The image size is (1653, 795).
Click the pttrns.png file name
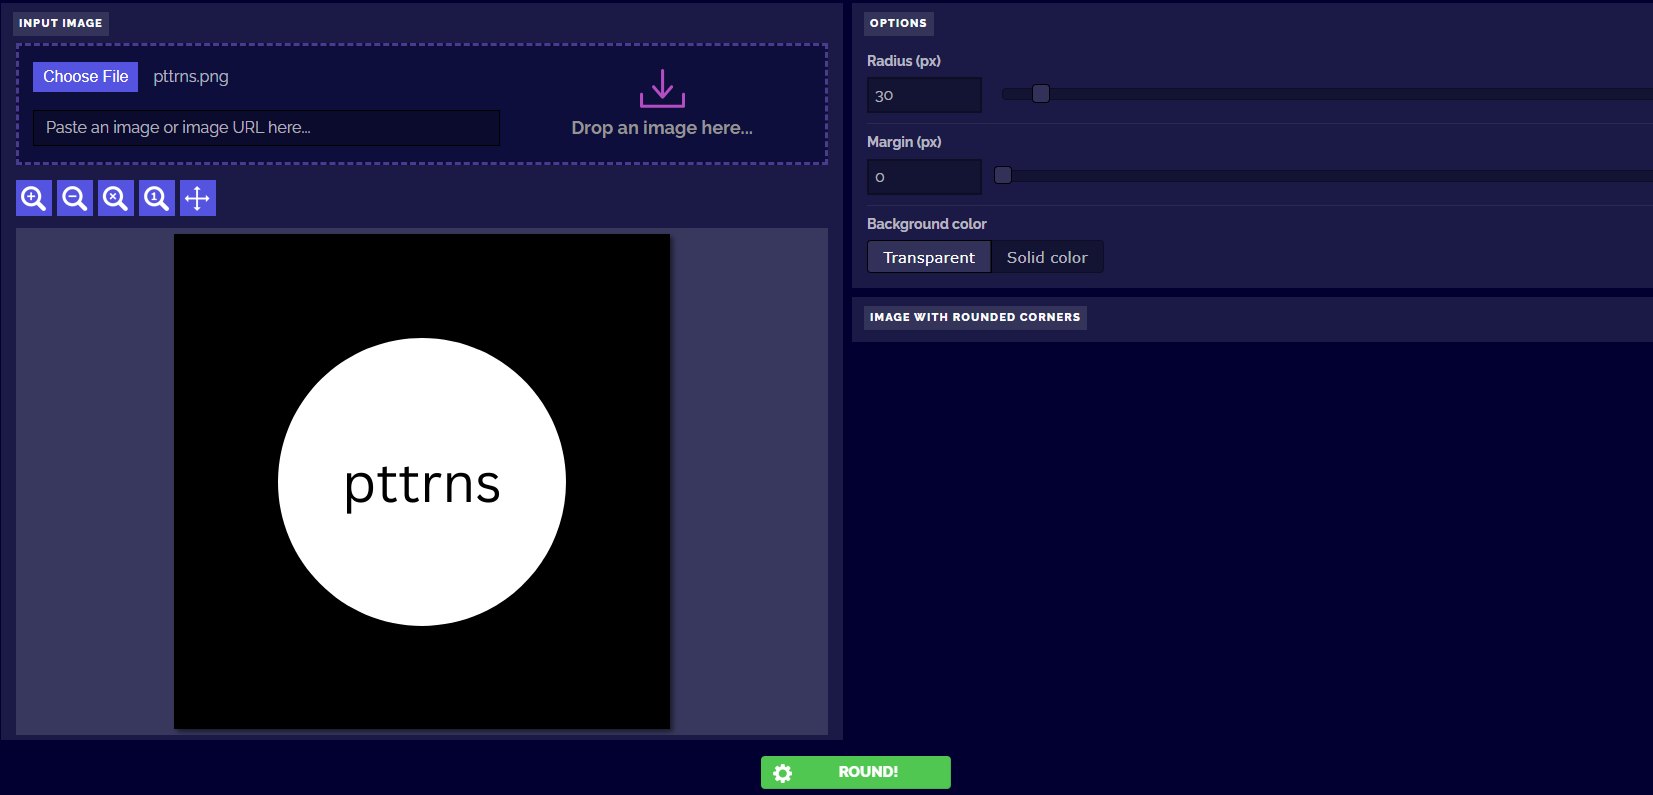coord(191,77)
